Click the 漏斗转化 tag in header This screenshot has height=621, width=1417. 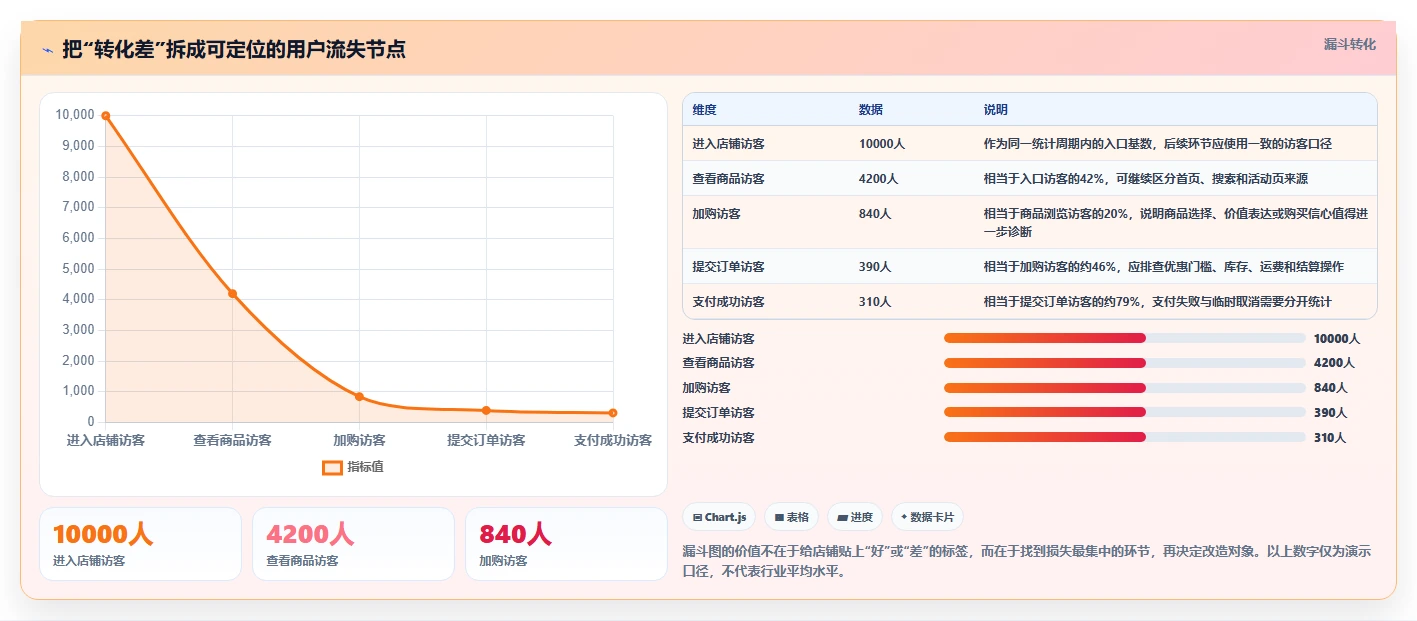[x=1349, y=44]
